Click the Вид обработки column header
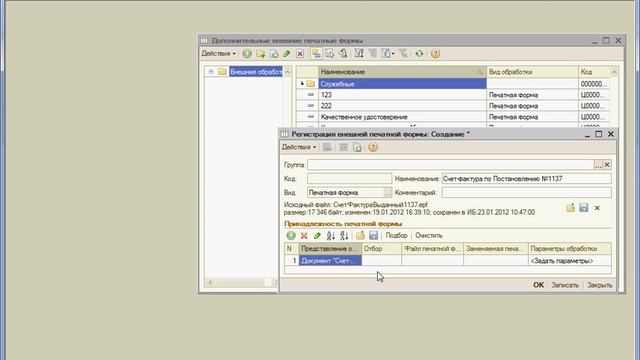 (532, 72)
